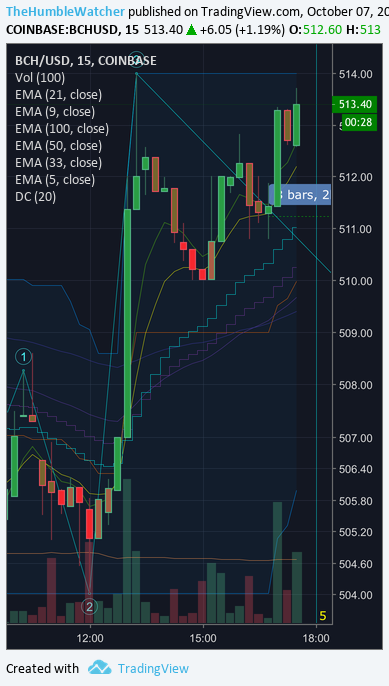Click the green up-arrow change indicator in header
The width and height of the screenshot is (389, 686).
point(191,30)
